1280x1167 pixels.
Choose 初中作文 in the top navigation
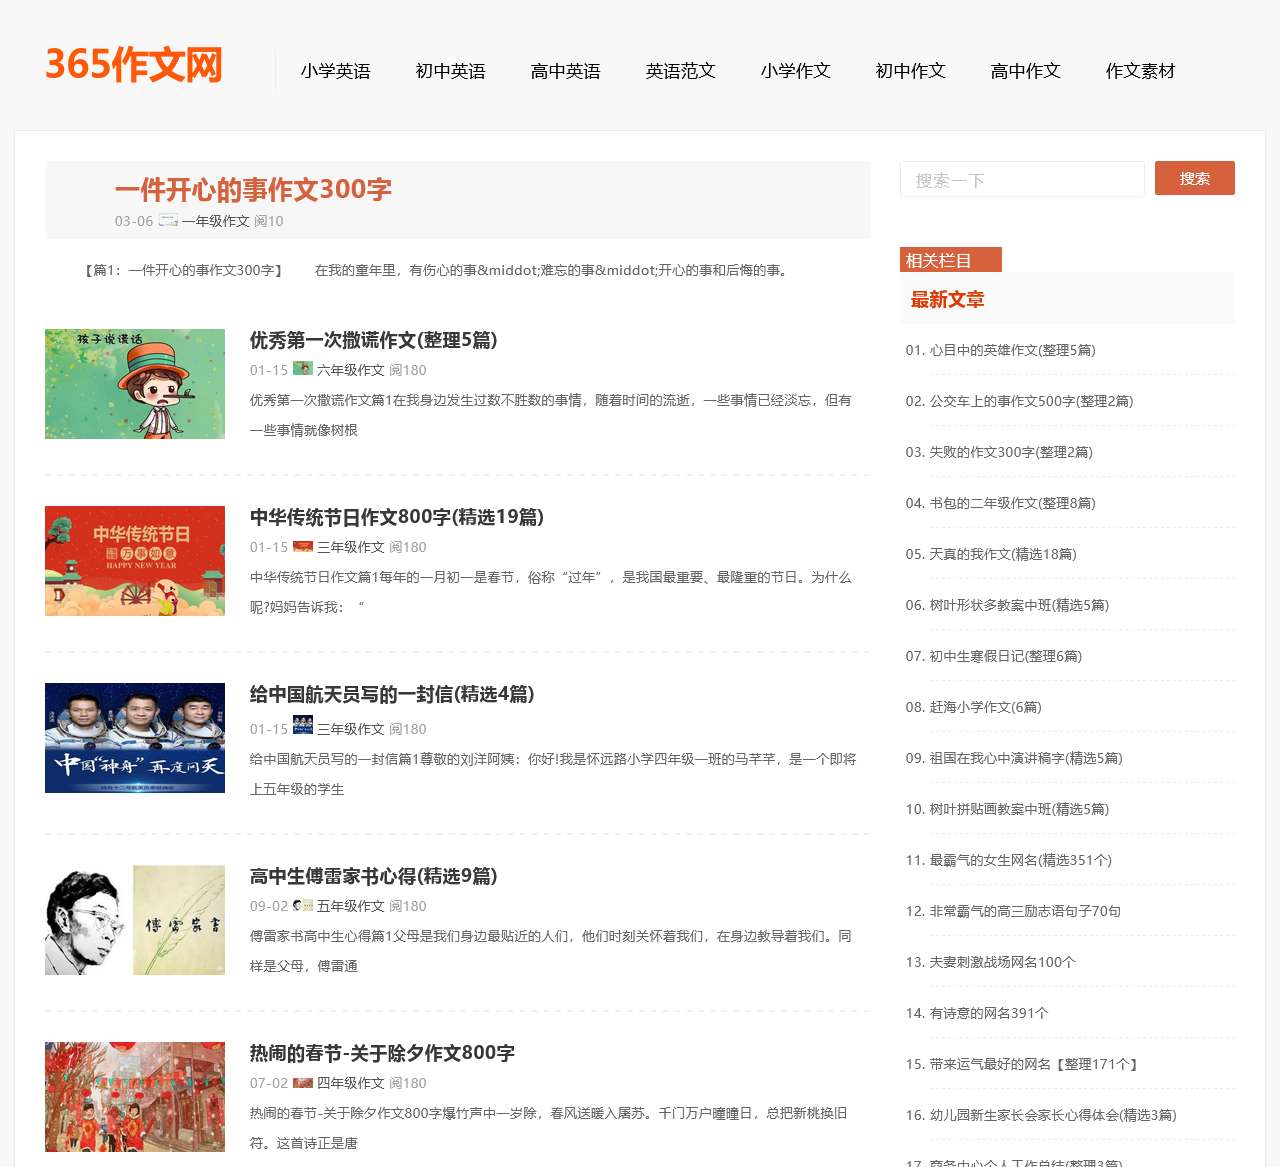[x=910, y=71]
